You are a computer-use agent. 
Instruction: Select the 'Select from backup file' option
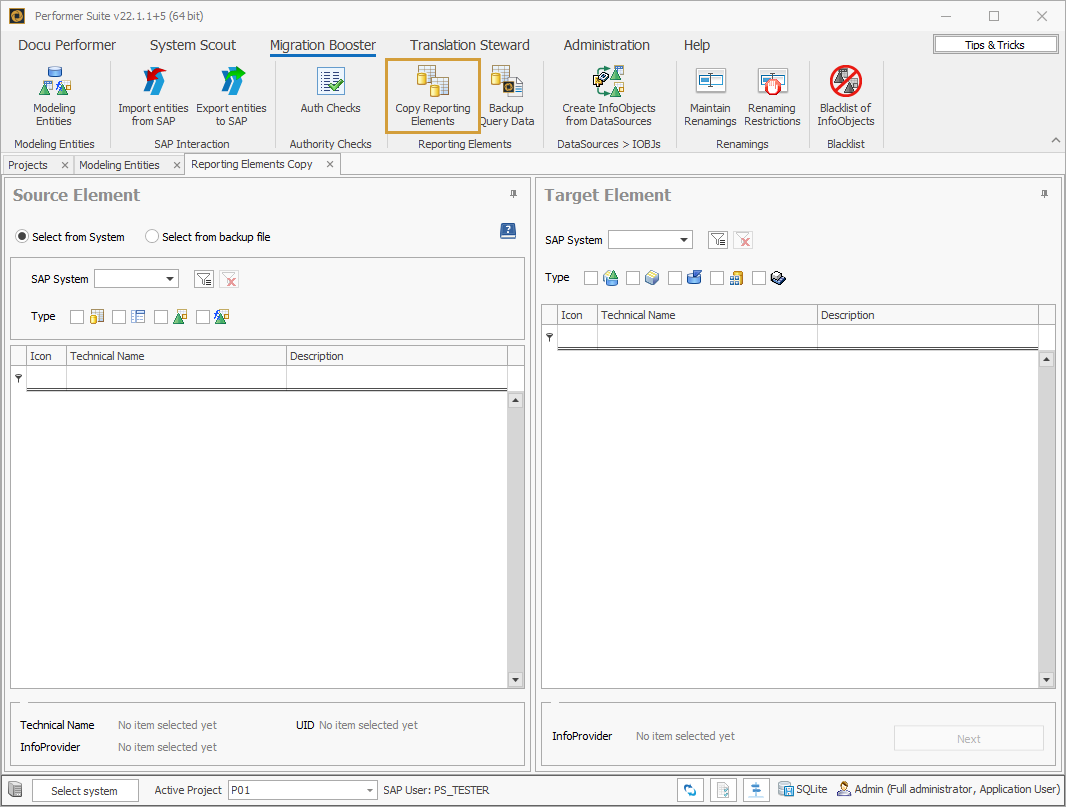(x=151, y=236)
